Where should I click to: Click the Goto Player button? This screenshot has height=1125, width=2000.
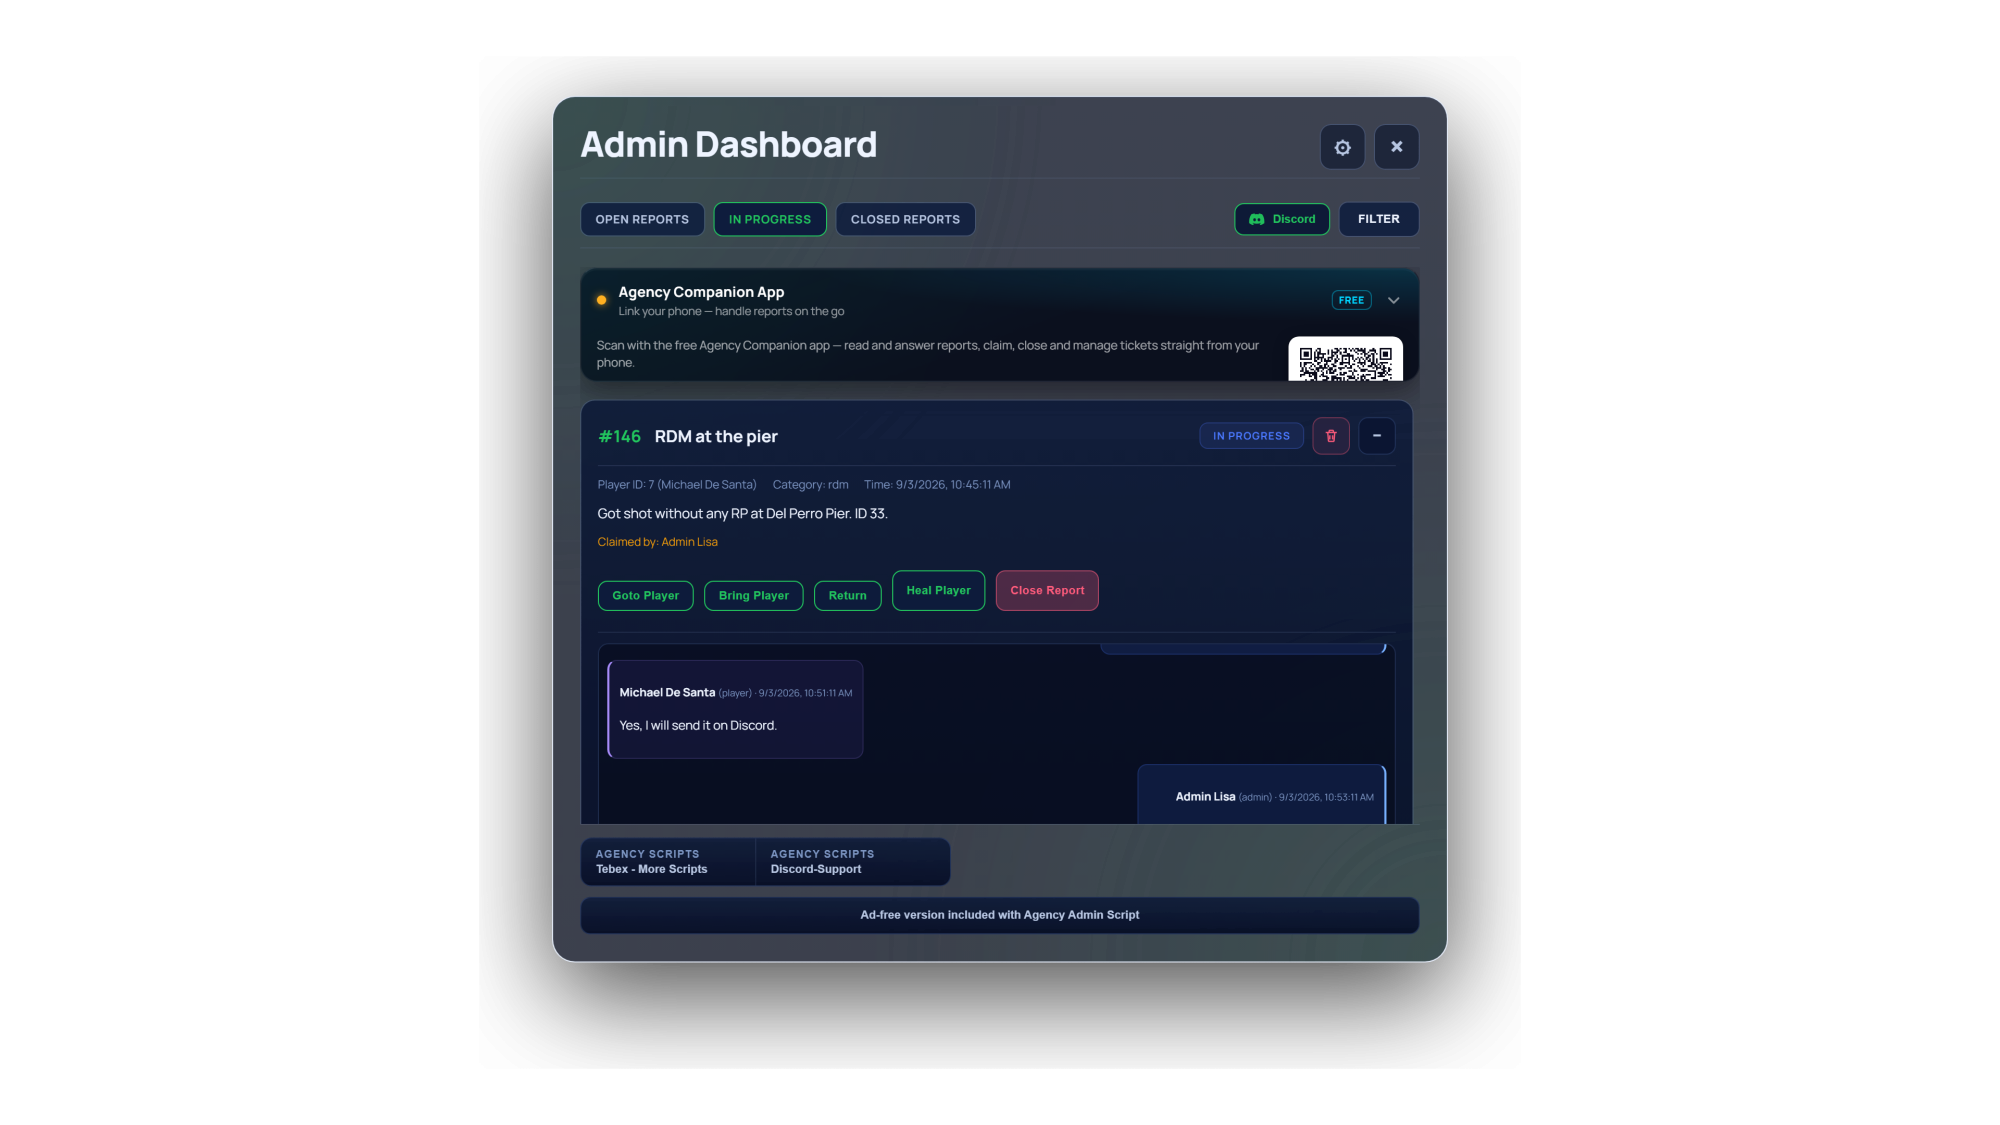[646, 595]
